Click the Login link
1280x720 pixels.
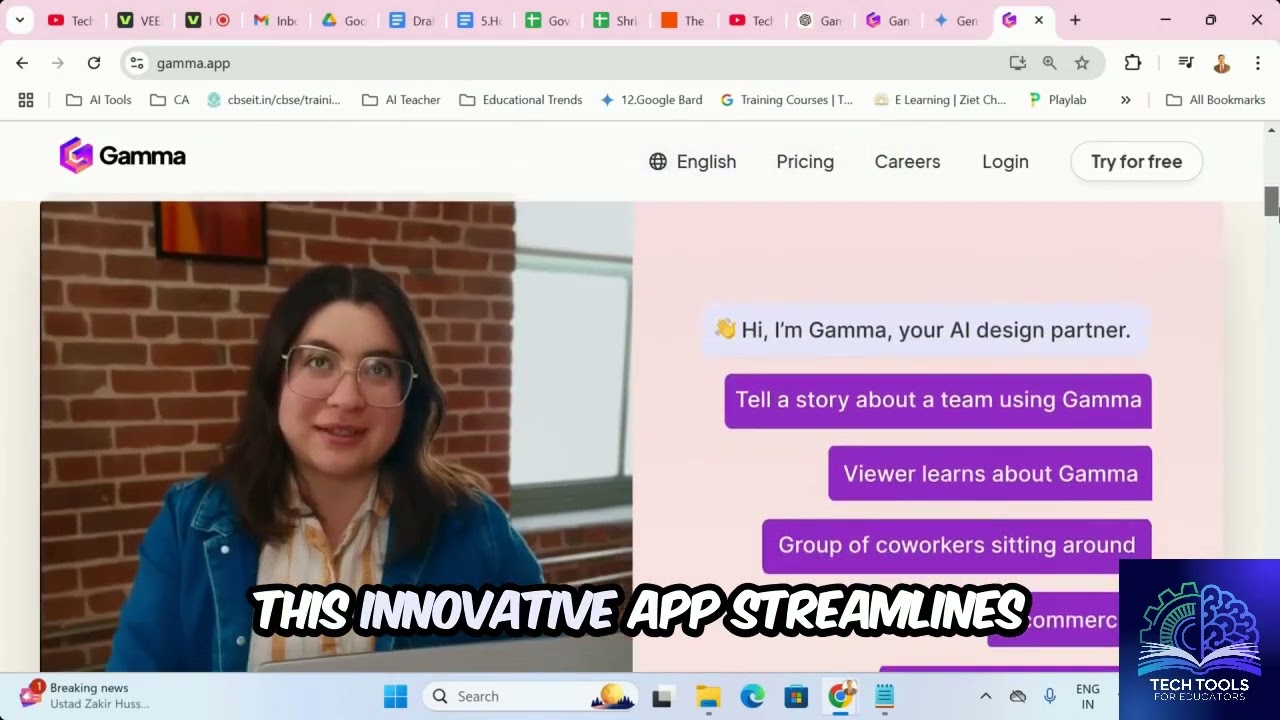tap(1005, 162)
